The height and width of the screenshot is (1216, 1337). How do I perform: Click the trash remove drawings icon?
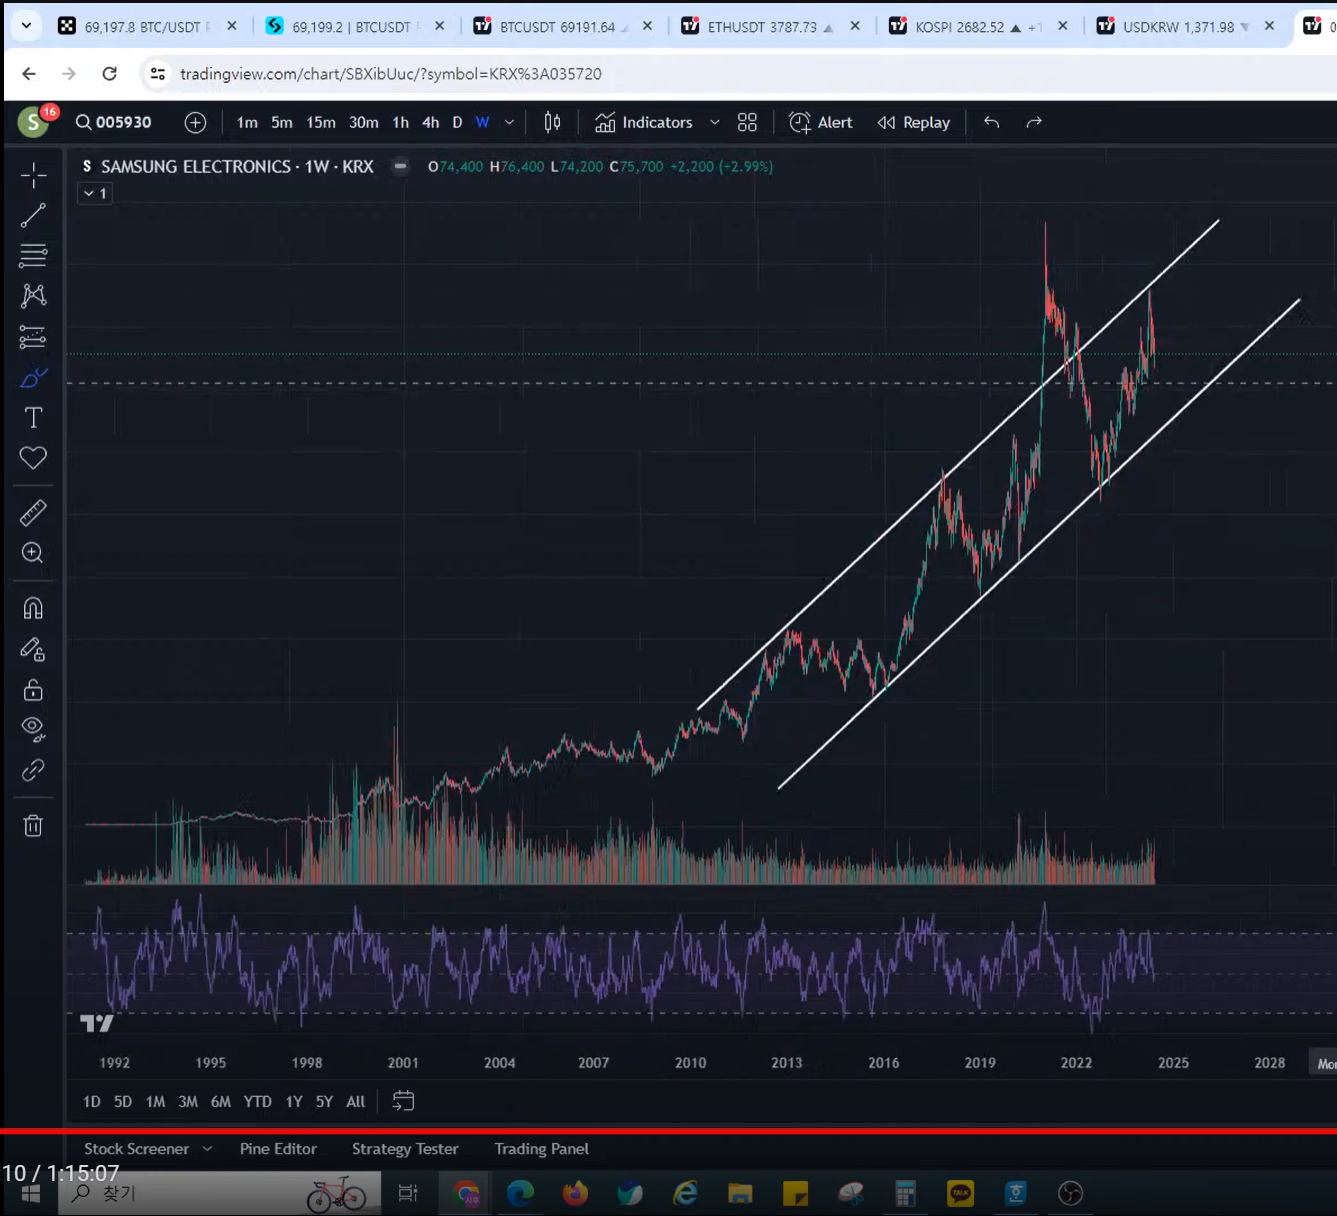pyautogui.click(x=33, y=825)
